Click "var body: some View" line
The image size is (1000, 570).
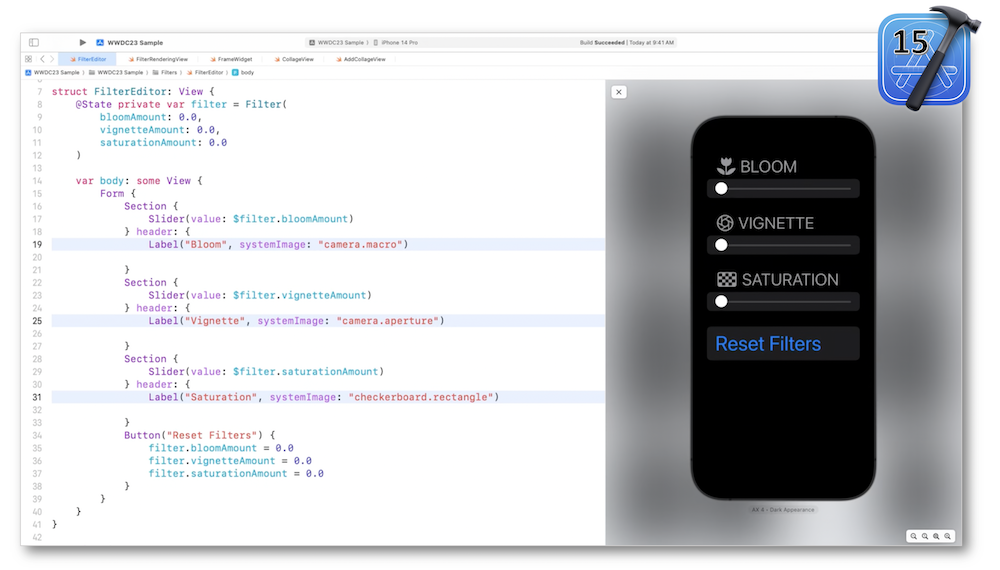138,181
